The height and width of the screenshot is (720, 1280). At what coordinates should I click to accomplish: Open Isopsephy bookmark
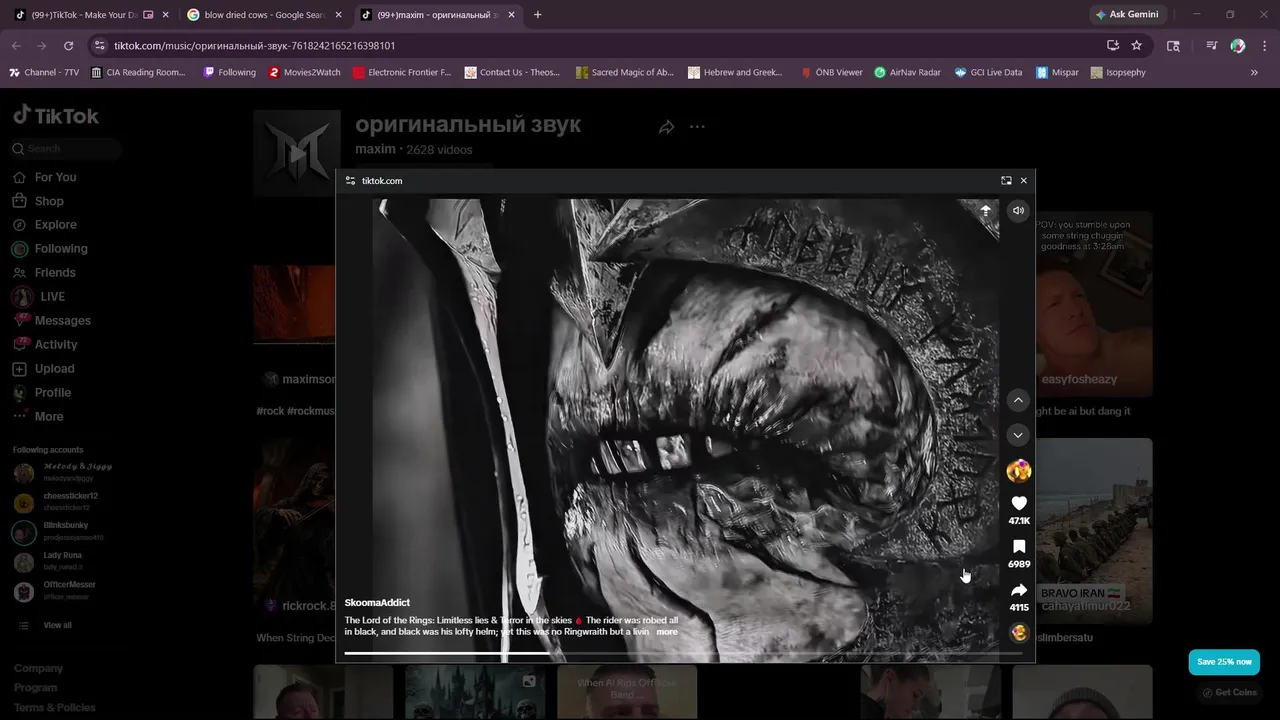click(1118, 73)
